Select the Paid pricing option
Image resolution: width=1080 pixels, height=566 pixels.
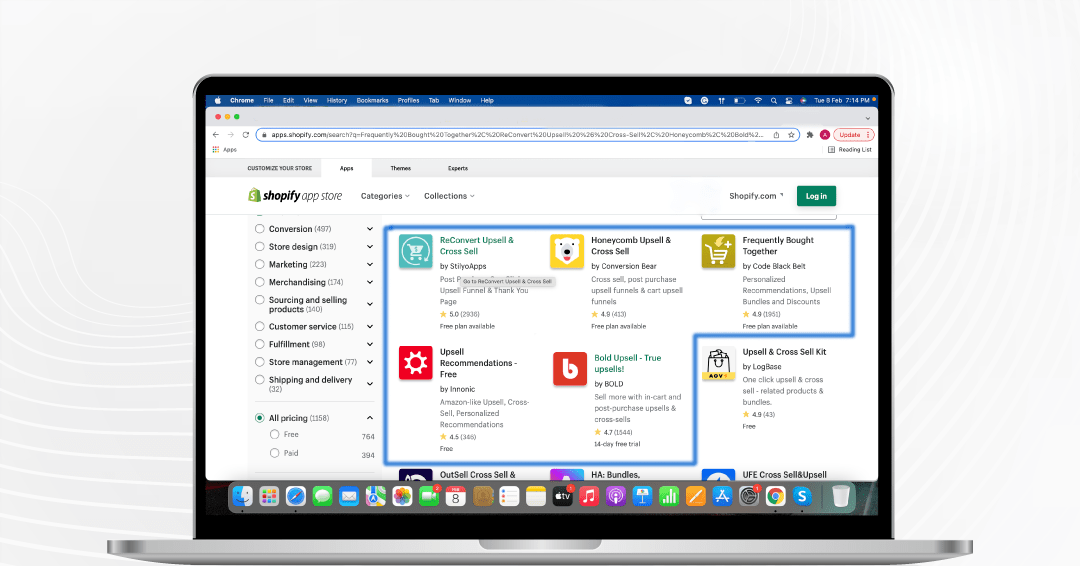coord(275,453)
